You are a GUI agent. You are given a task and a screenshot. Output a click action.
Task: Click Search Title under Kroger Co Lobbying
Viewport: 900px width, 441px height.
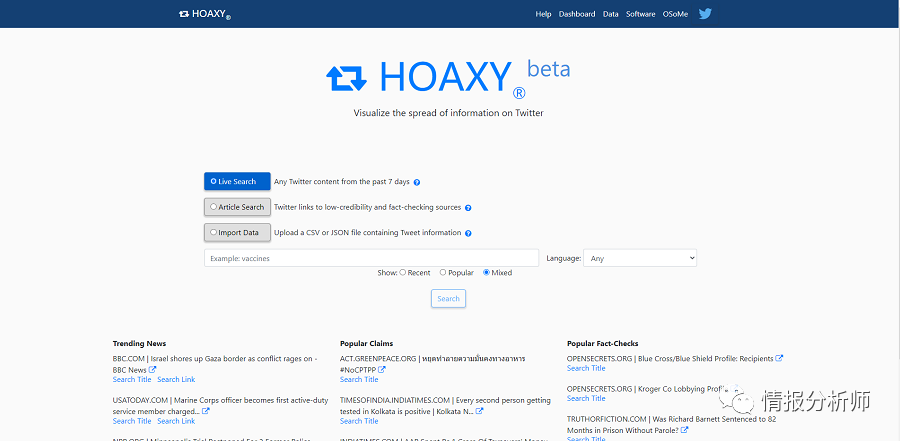coord(586,399)
